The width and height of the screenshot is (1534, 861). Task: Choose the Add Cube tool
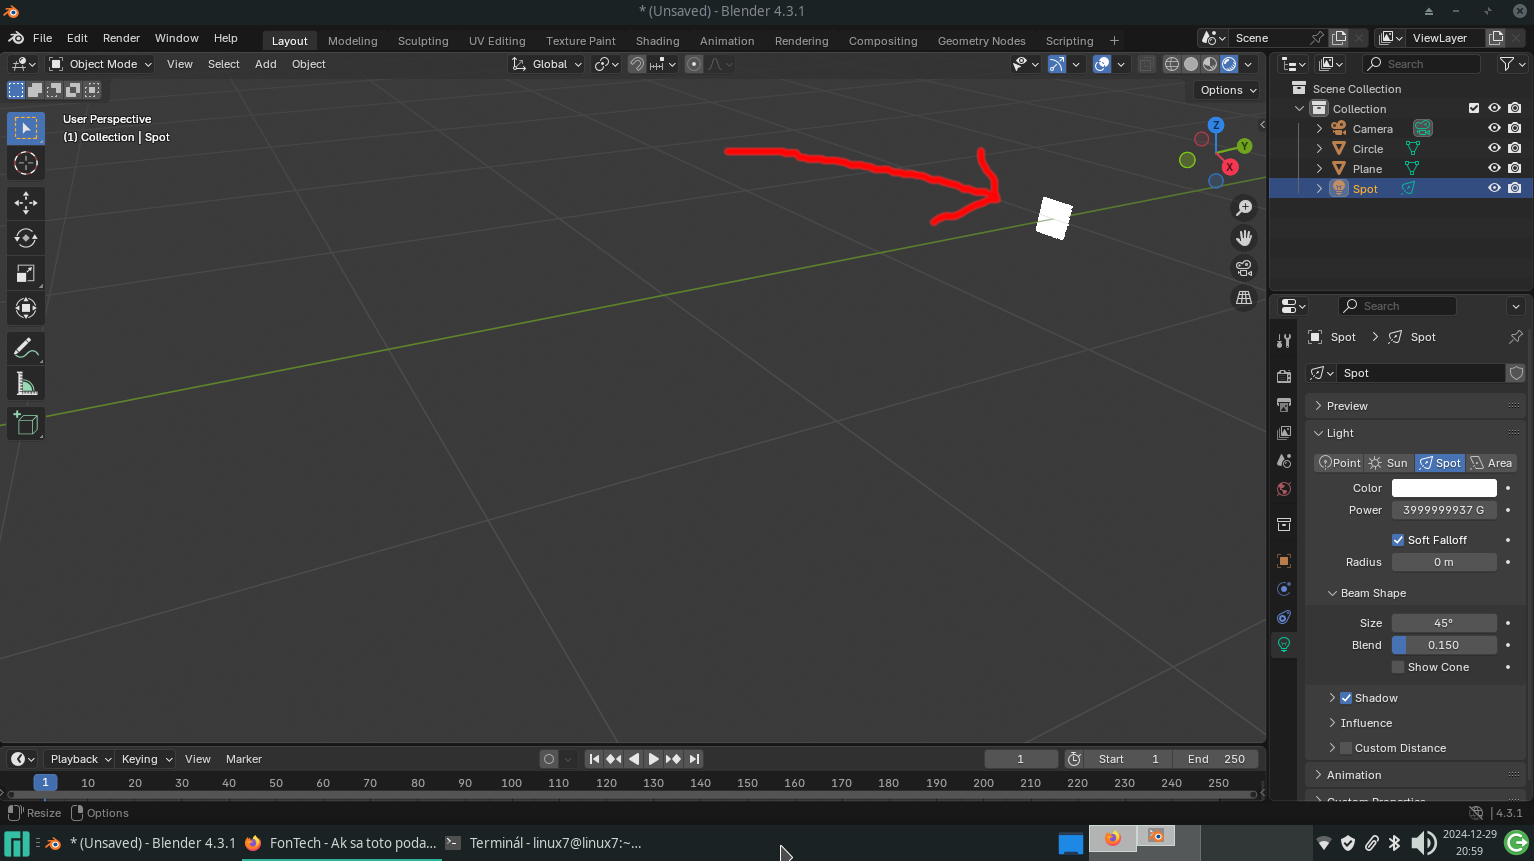pos(26,424)
